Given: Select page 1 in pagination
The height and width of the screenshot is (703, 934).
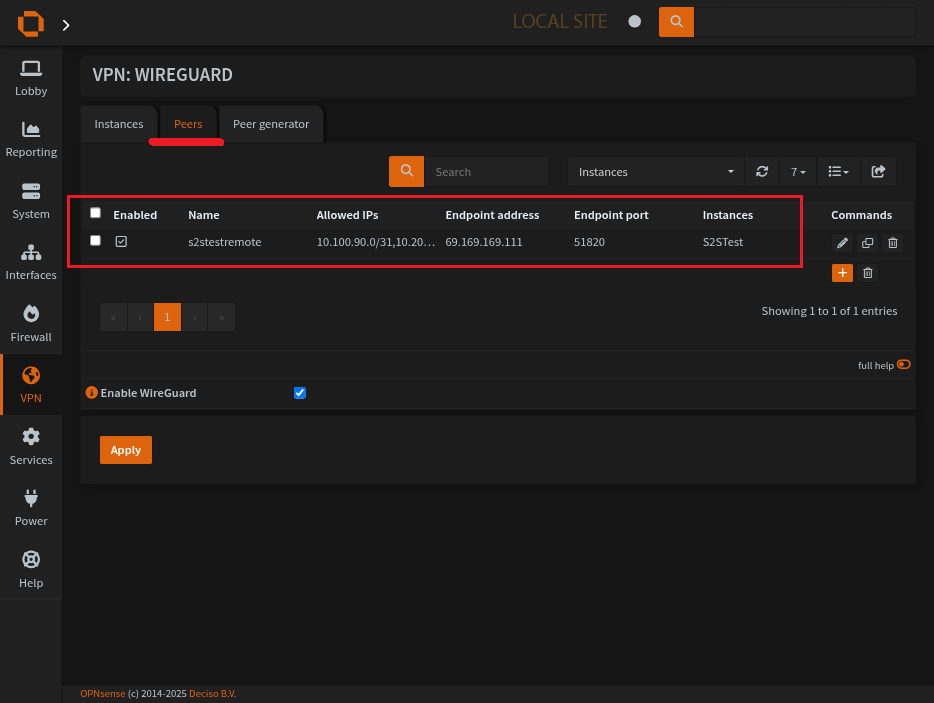Looking at the screenshot, I should [167, 317].
